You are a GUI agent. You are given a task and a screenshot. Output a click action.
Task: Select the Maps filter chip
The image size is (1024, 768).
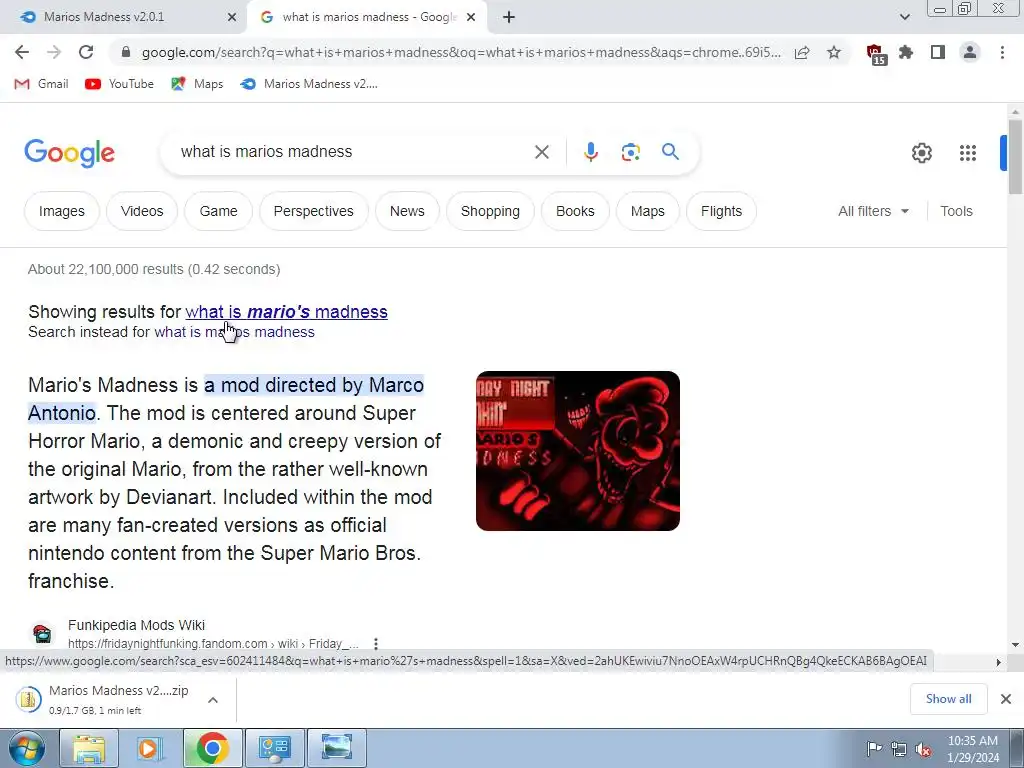647,211
